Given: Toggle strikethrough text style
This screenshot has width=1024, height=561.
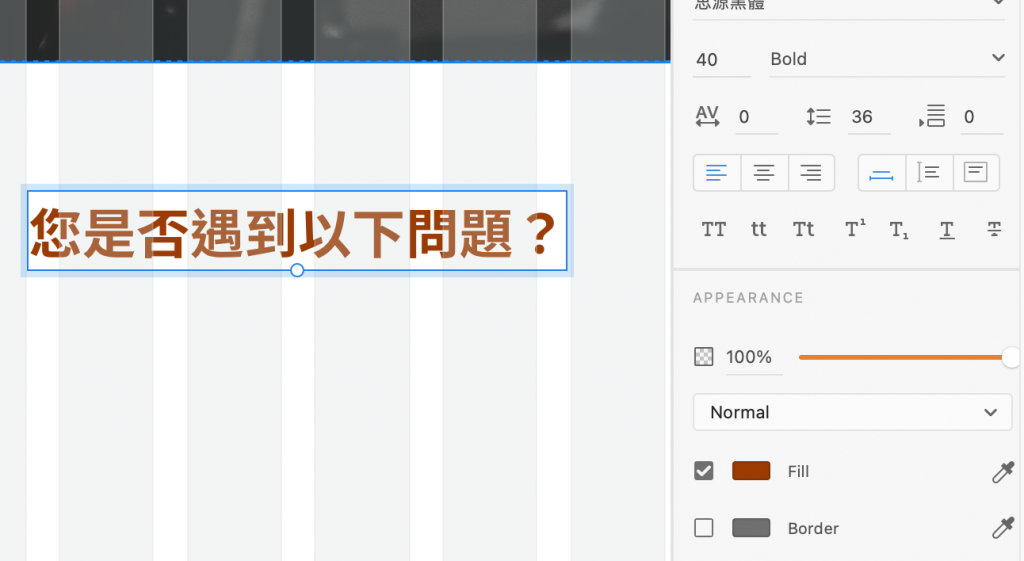Looking at the screenshot, I should [994, 229].
